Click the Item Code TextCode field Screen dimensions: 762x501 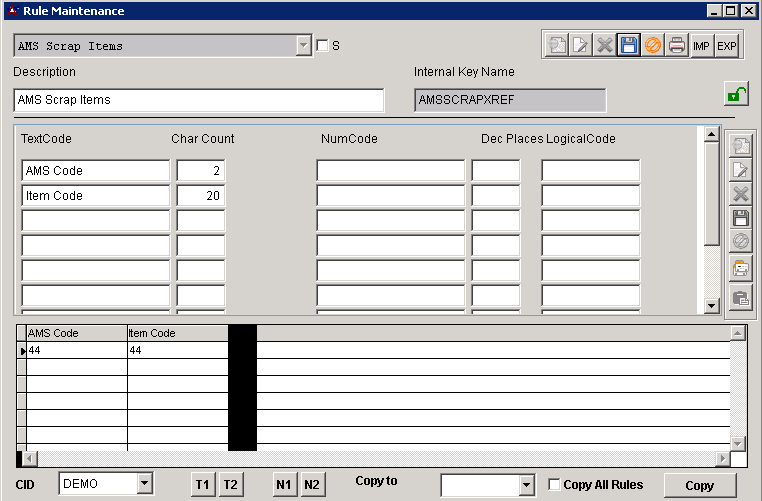coord(95,196)
